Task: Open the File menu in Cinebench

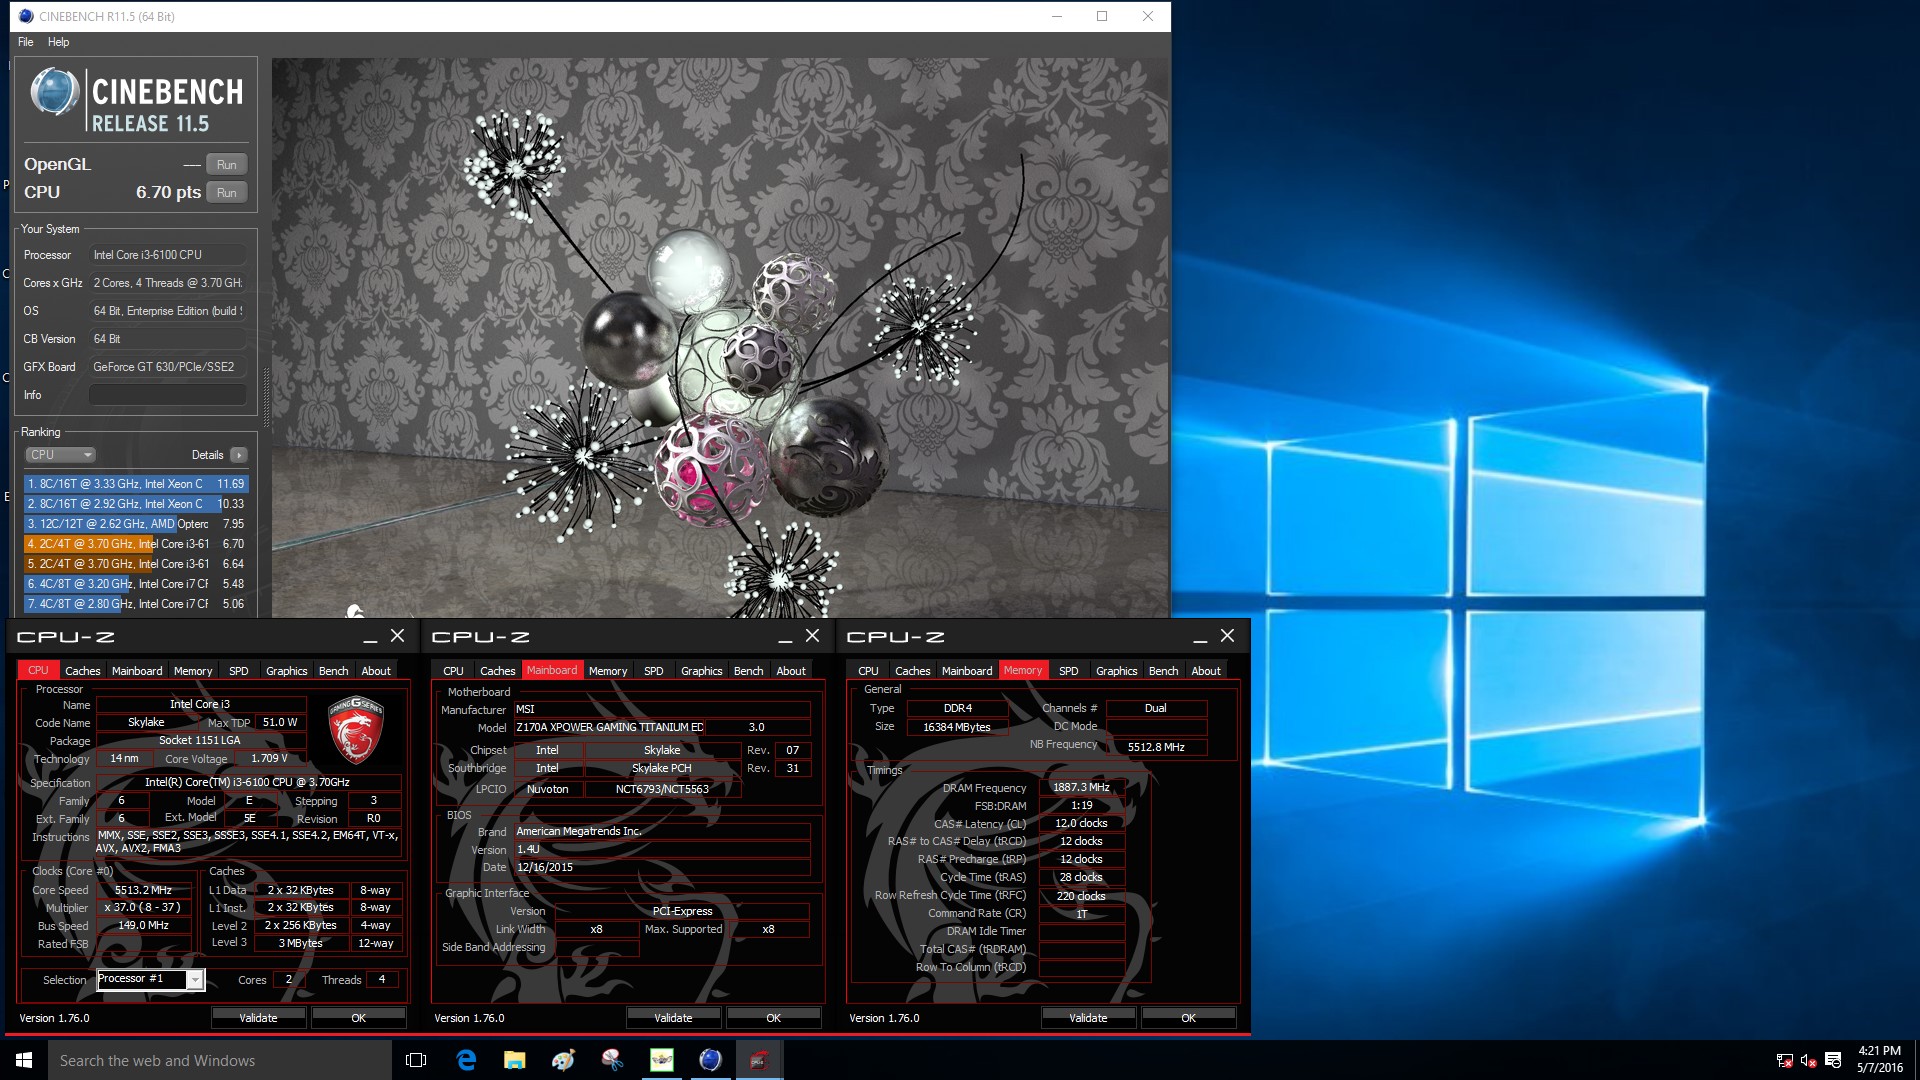Action: pos(25,42)
